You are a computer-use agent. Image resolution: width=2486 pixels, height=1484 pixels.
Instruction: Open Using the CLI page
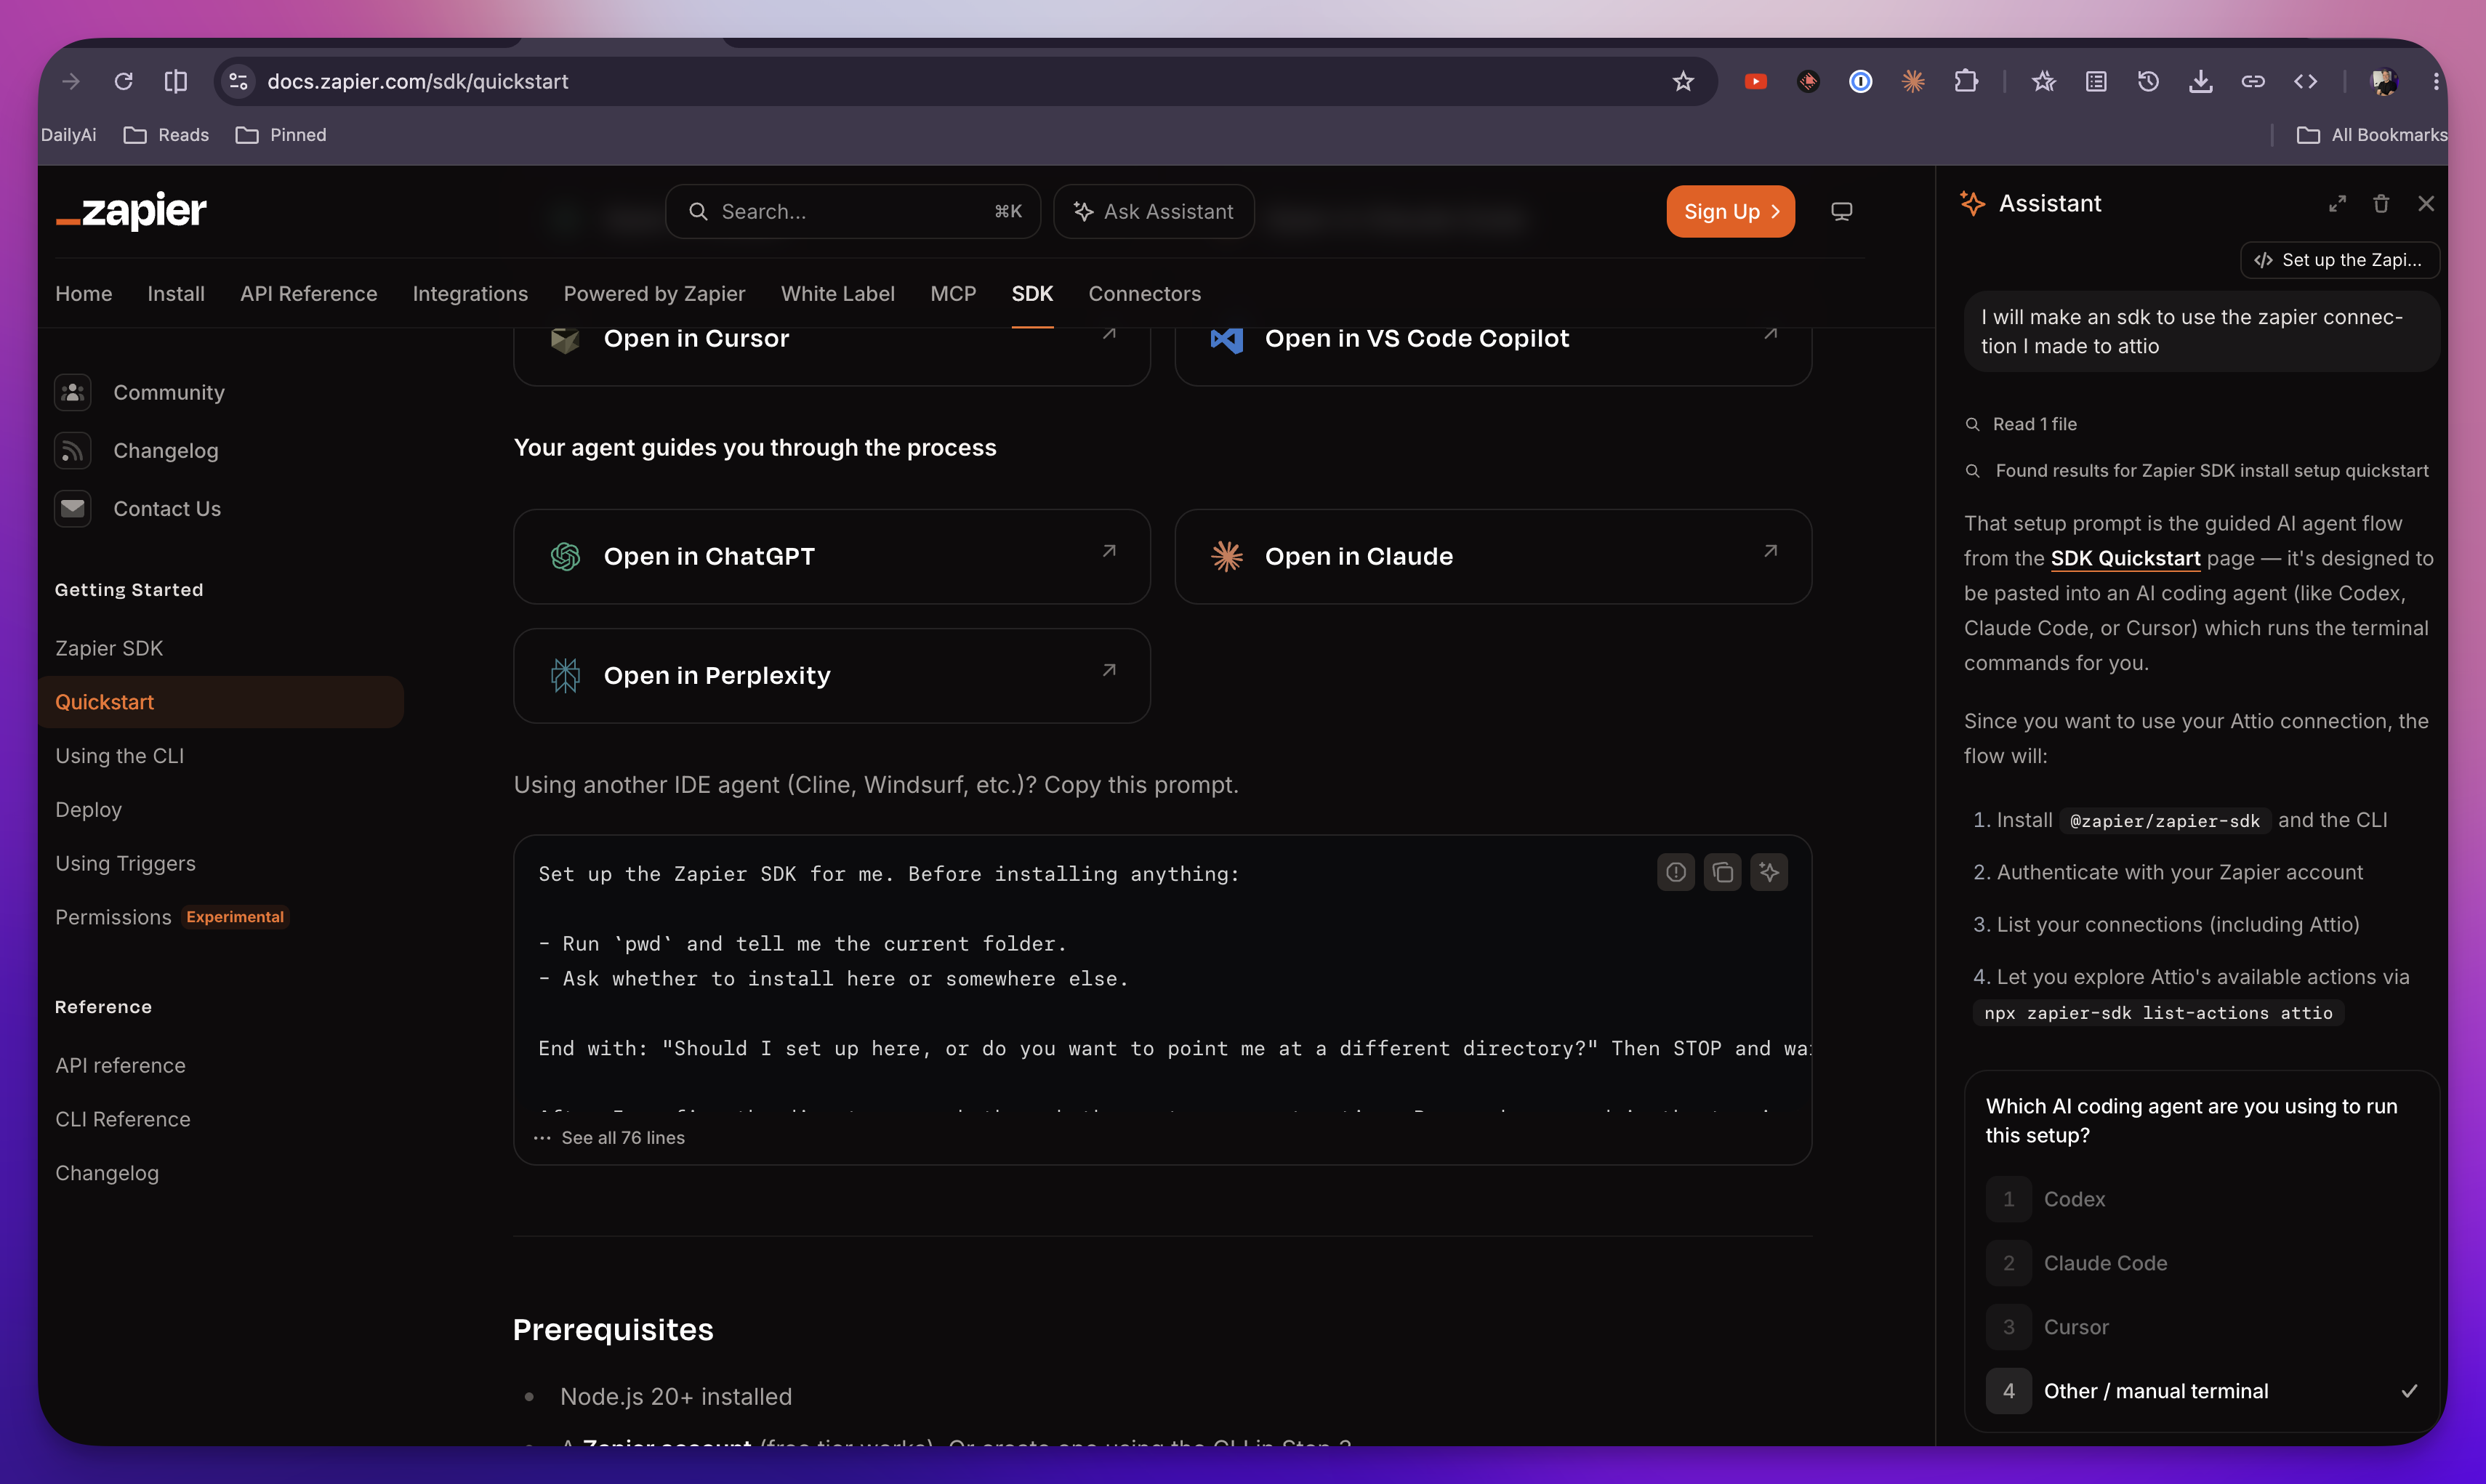[120, 756]
